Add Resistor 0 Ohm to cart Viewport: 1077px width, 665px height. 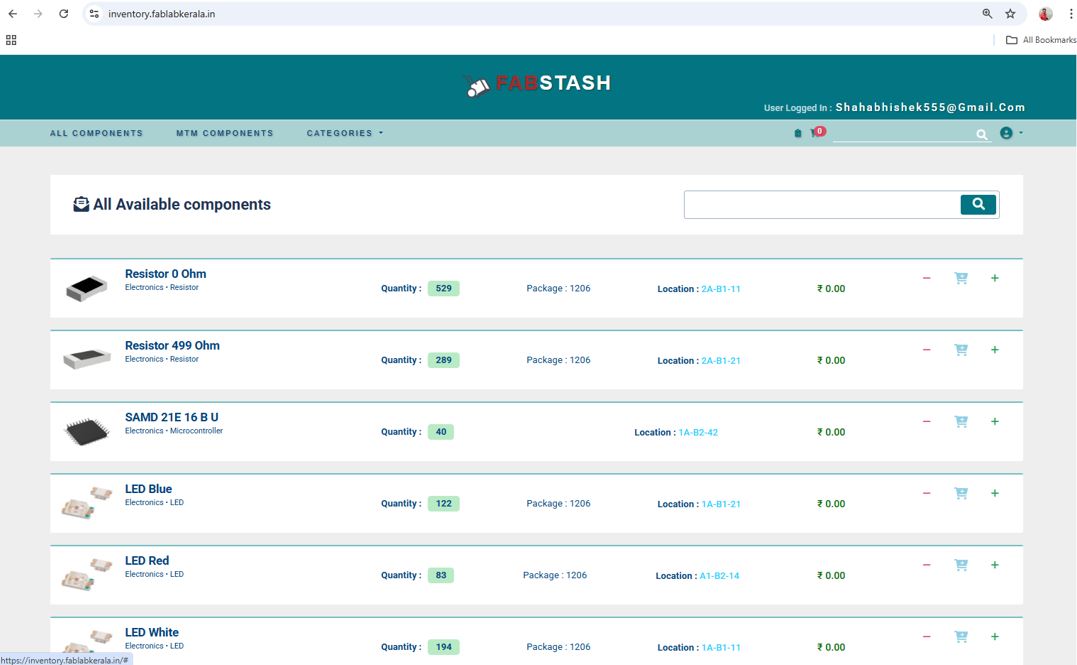coord(961,278)
